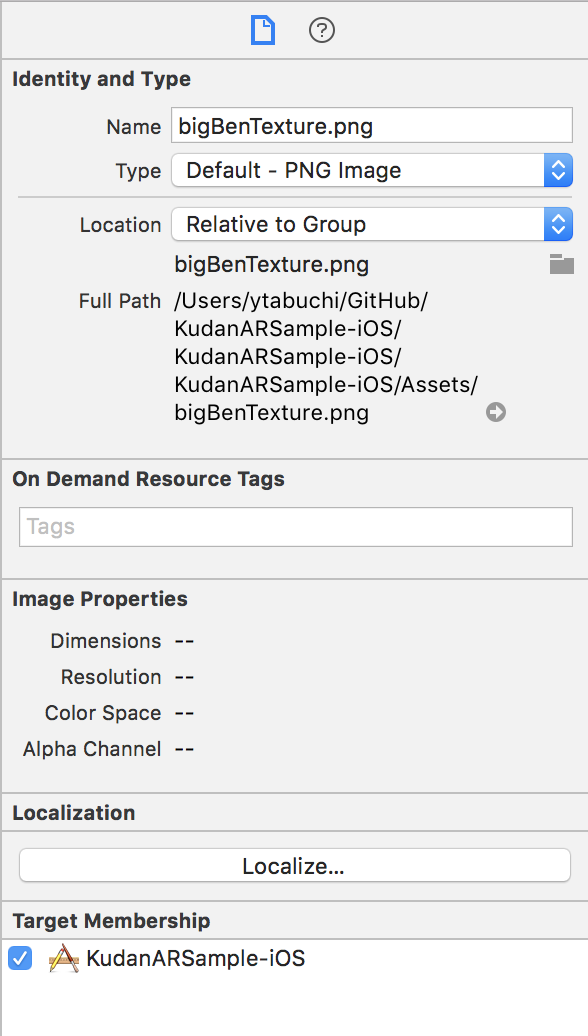Collapse the Image Properties section header
The height and width of the screenshot is (1036, 588).
tap(100, 599)
